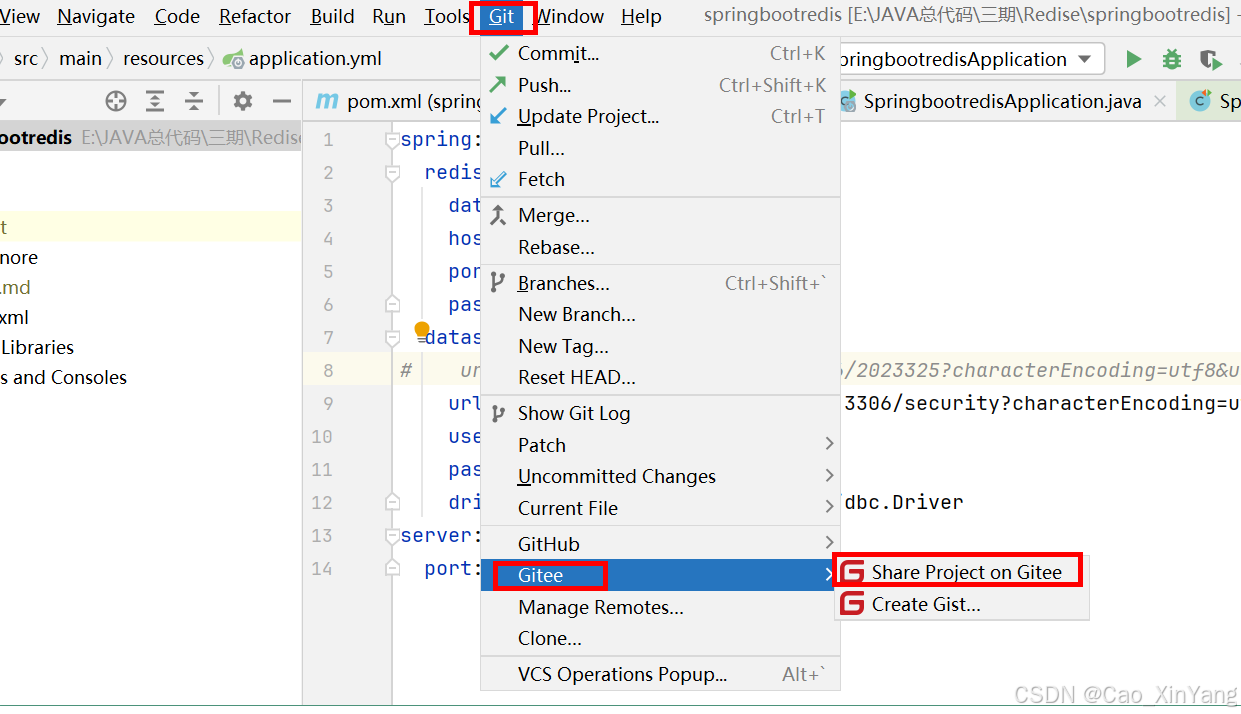Screen dimensions: 1241x714
Task: Switch to SpringbootredisApplication.java tab
Action: coord(1003,101)
